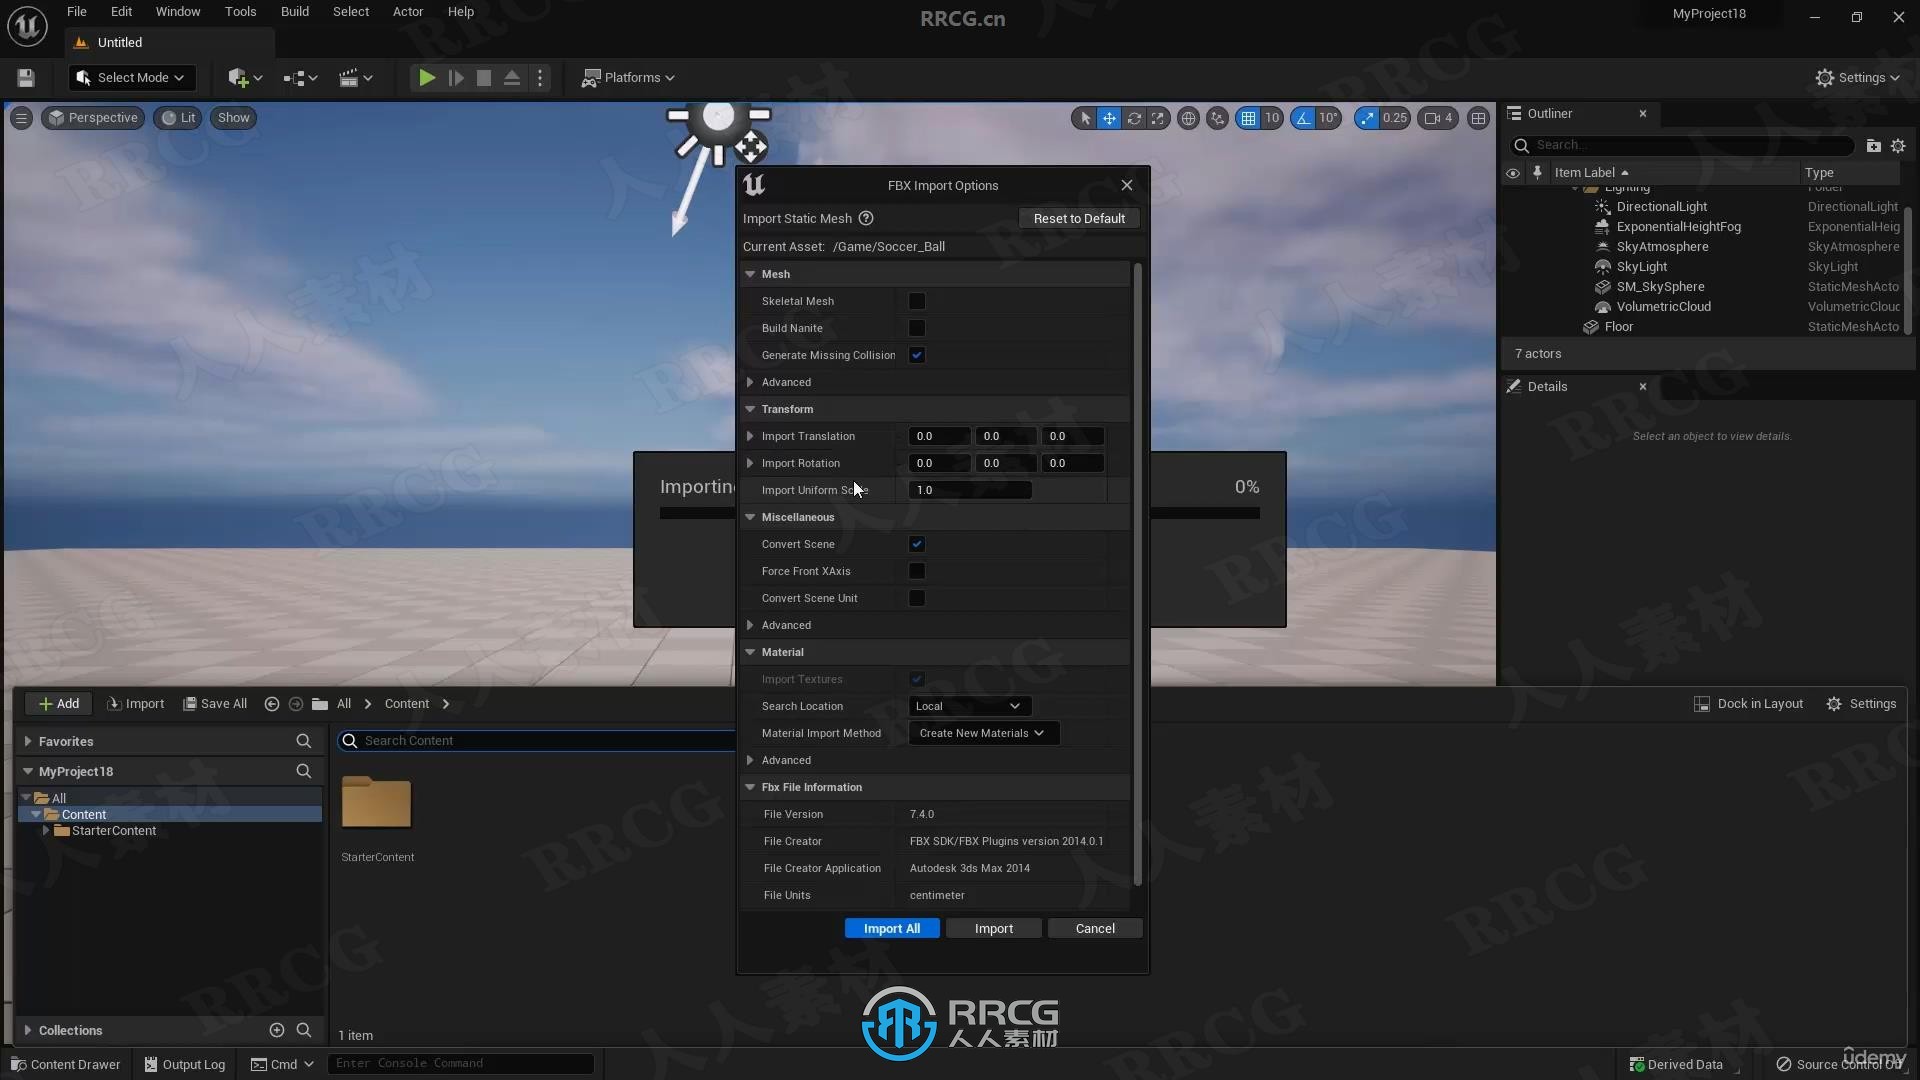This screenshot has width=1920, height=1080.
Task: Uncheck Generate Missing Collision checkbox
Action: pos(917,355)
